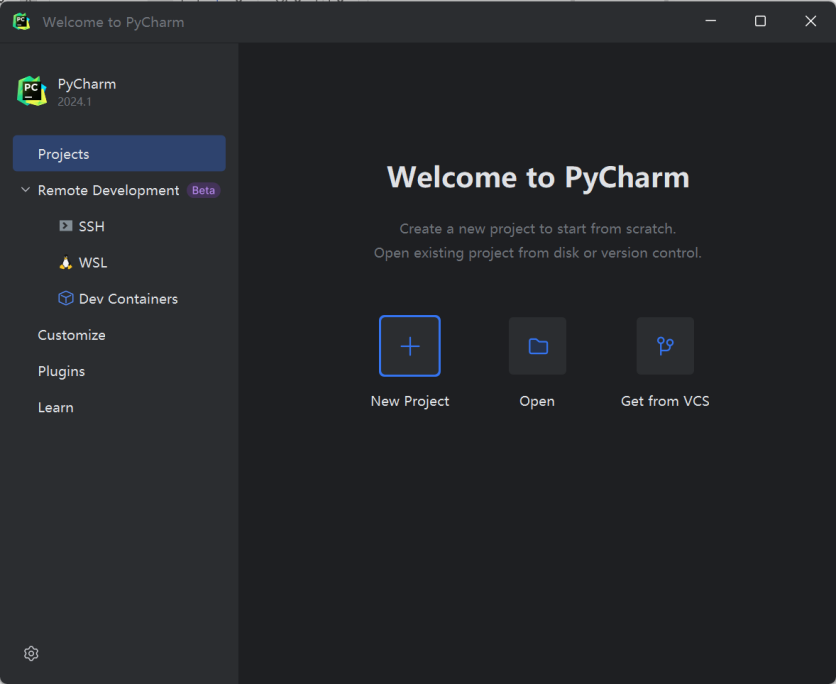The height and width of the screenshot is (684, 836).
Task: Select the SSH entry
Action: point(92,227)
